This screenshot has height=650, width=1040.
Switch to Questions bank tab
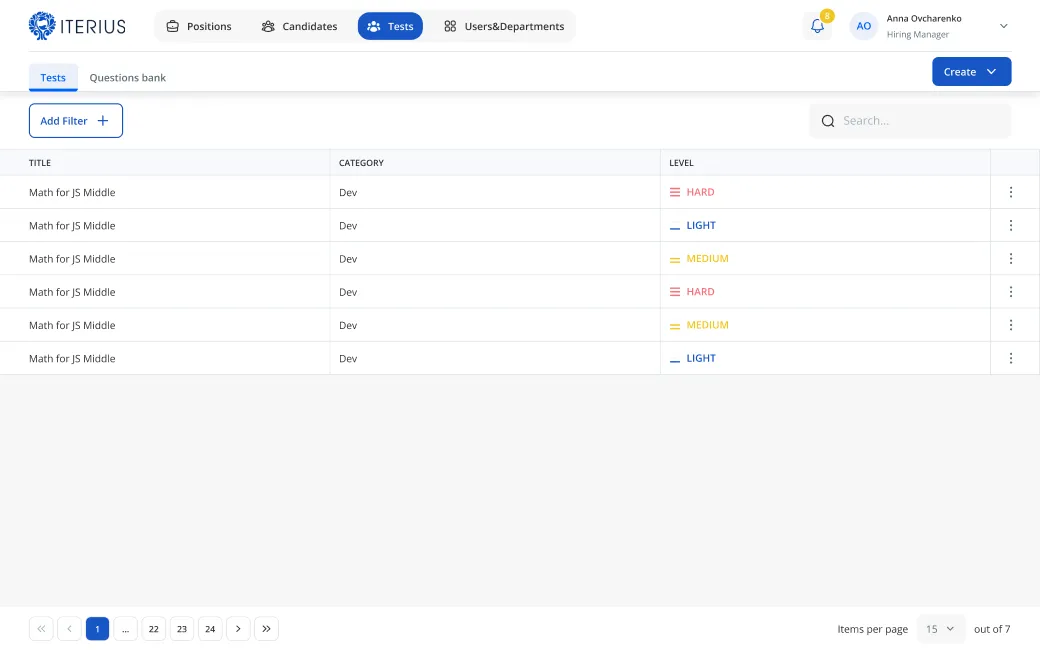point(127,77)
